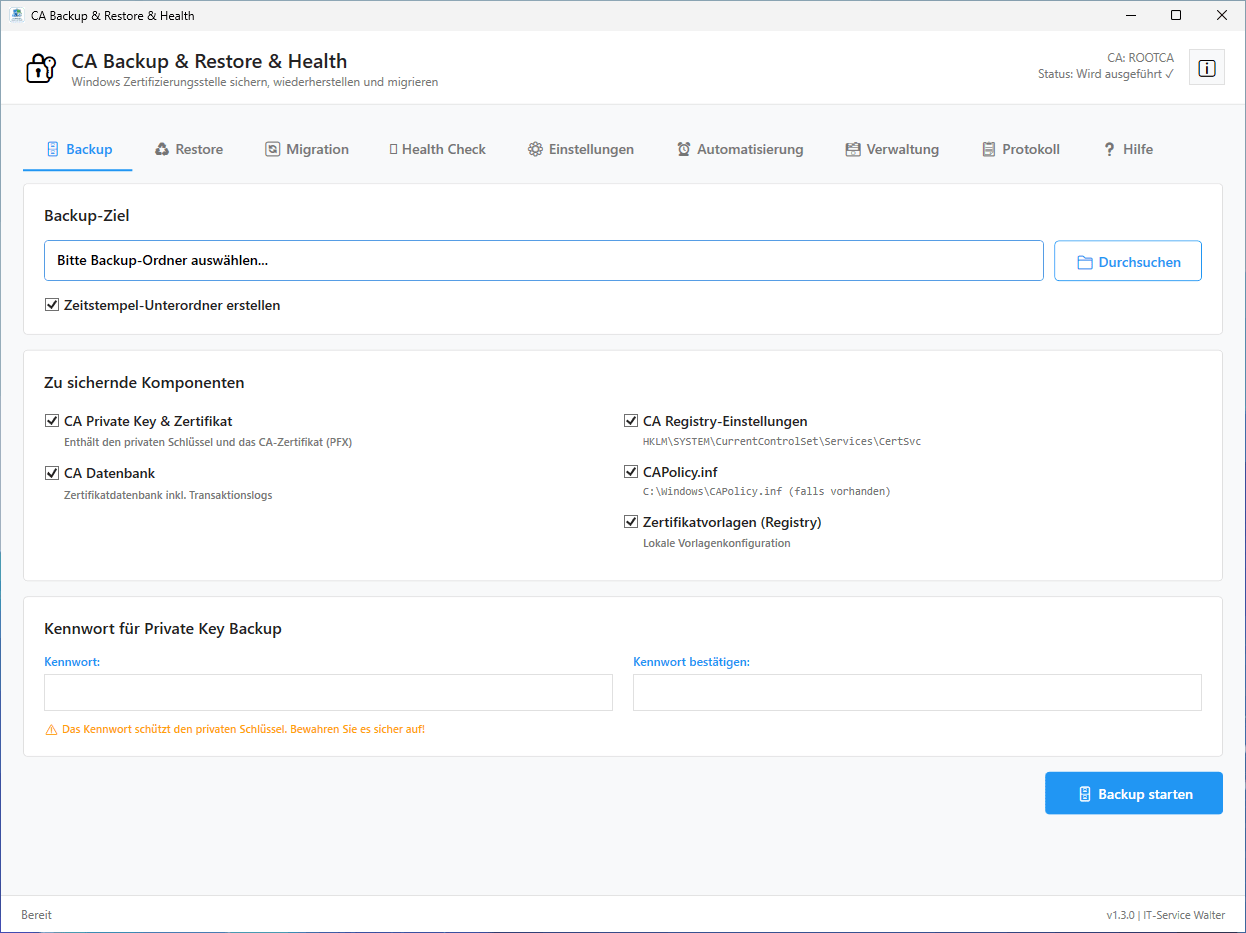1246x933 pixels.
Task: Toggle CA Registry-Einstellungen checkbox
Action: (631, 421)
